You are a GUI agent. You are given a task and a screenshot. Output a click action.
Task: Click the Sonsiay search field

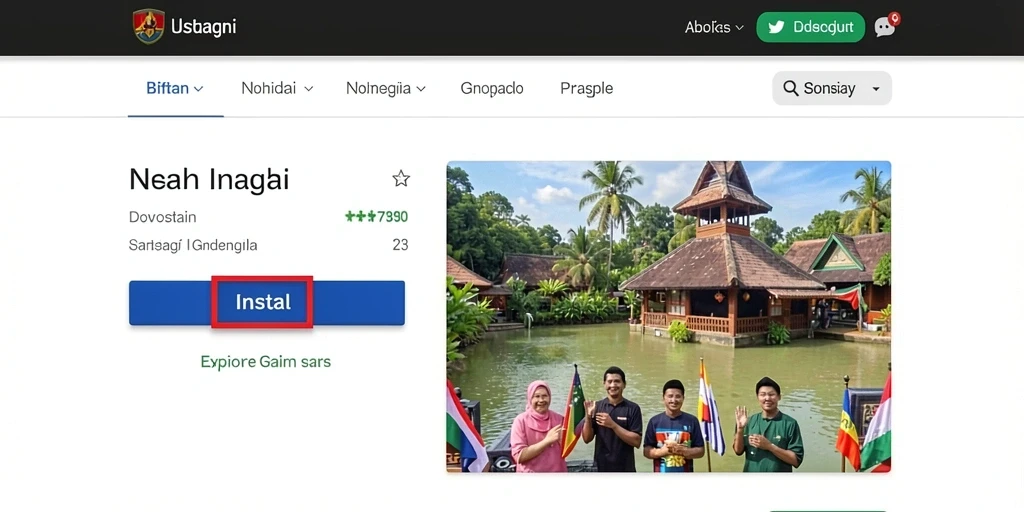pos(831,88)
